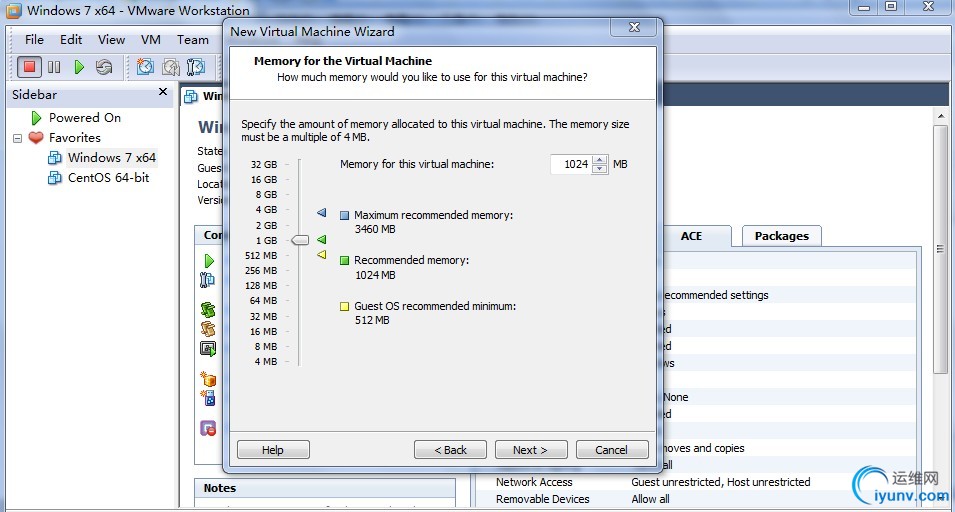Click the Windows 7 x64 sidebar VM icon
Screen dimensions: 955x512
coord(55,158)
